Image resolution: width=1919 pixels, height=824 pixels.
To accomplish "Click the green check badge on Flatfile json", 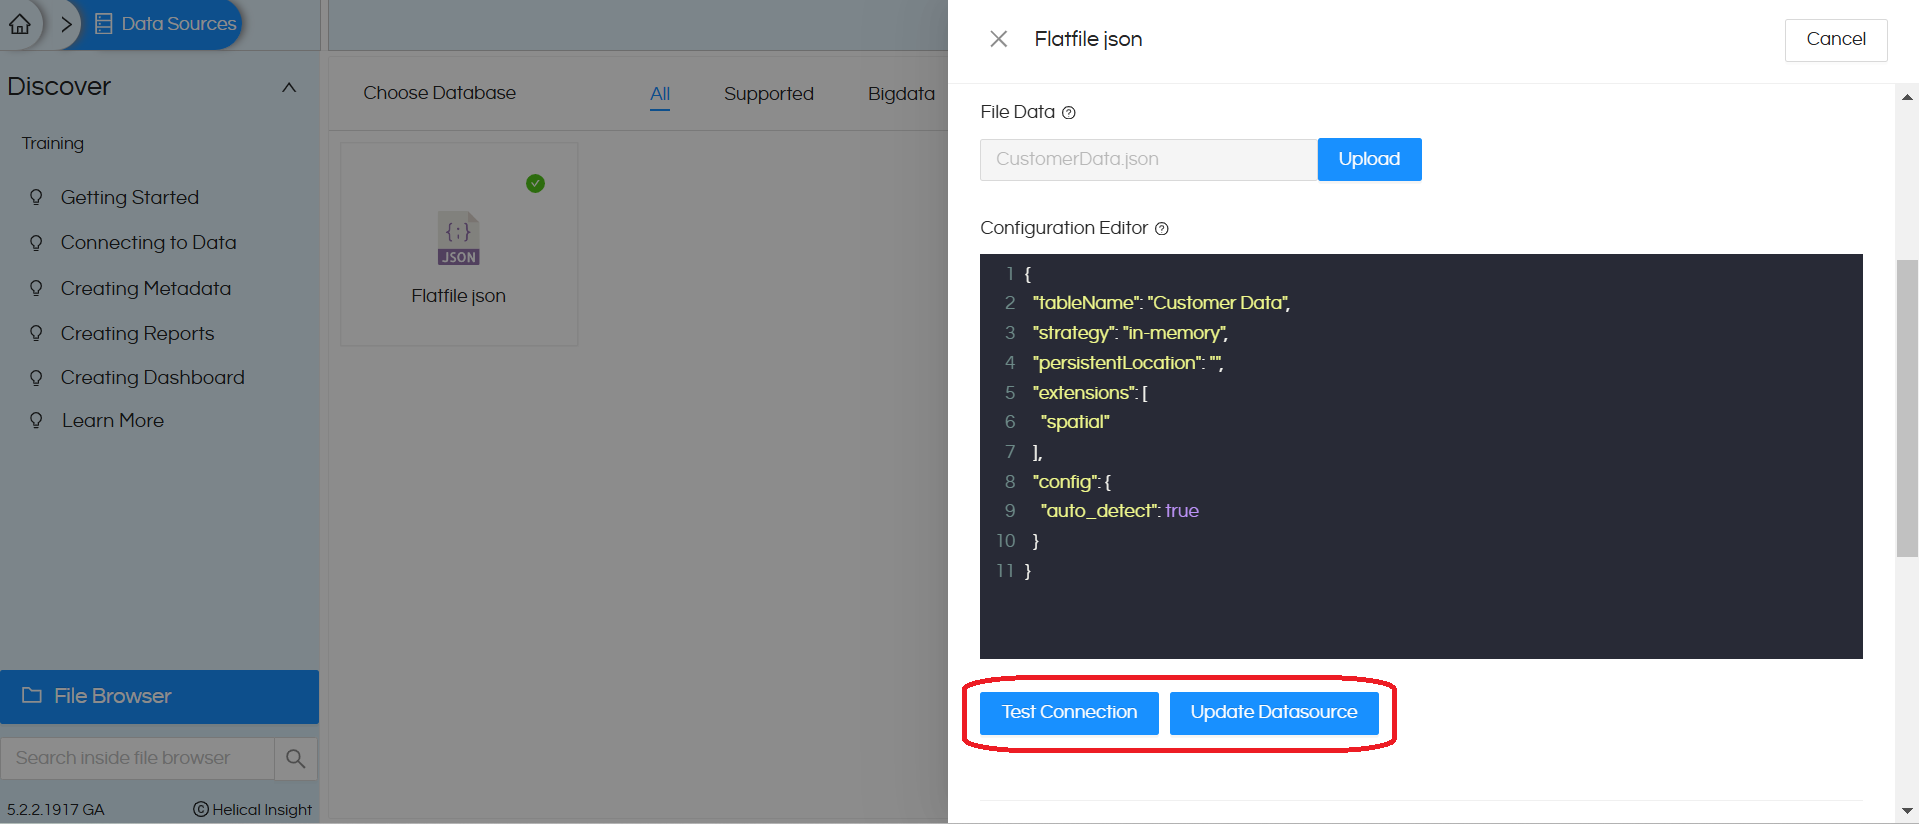I will pyautogui.click(x=535, y=183).
